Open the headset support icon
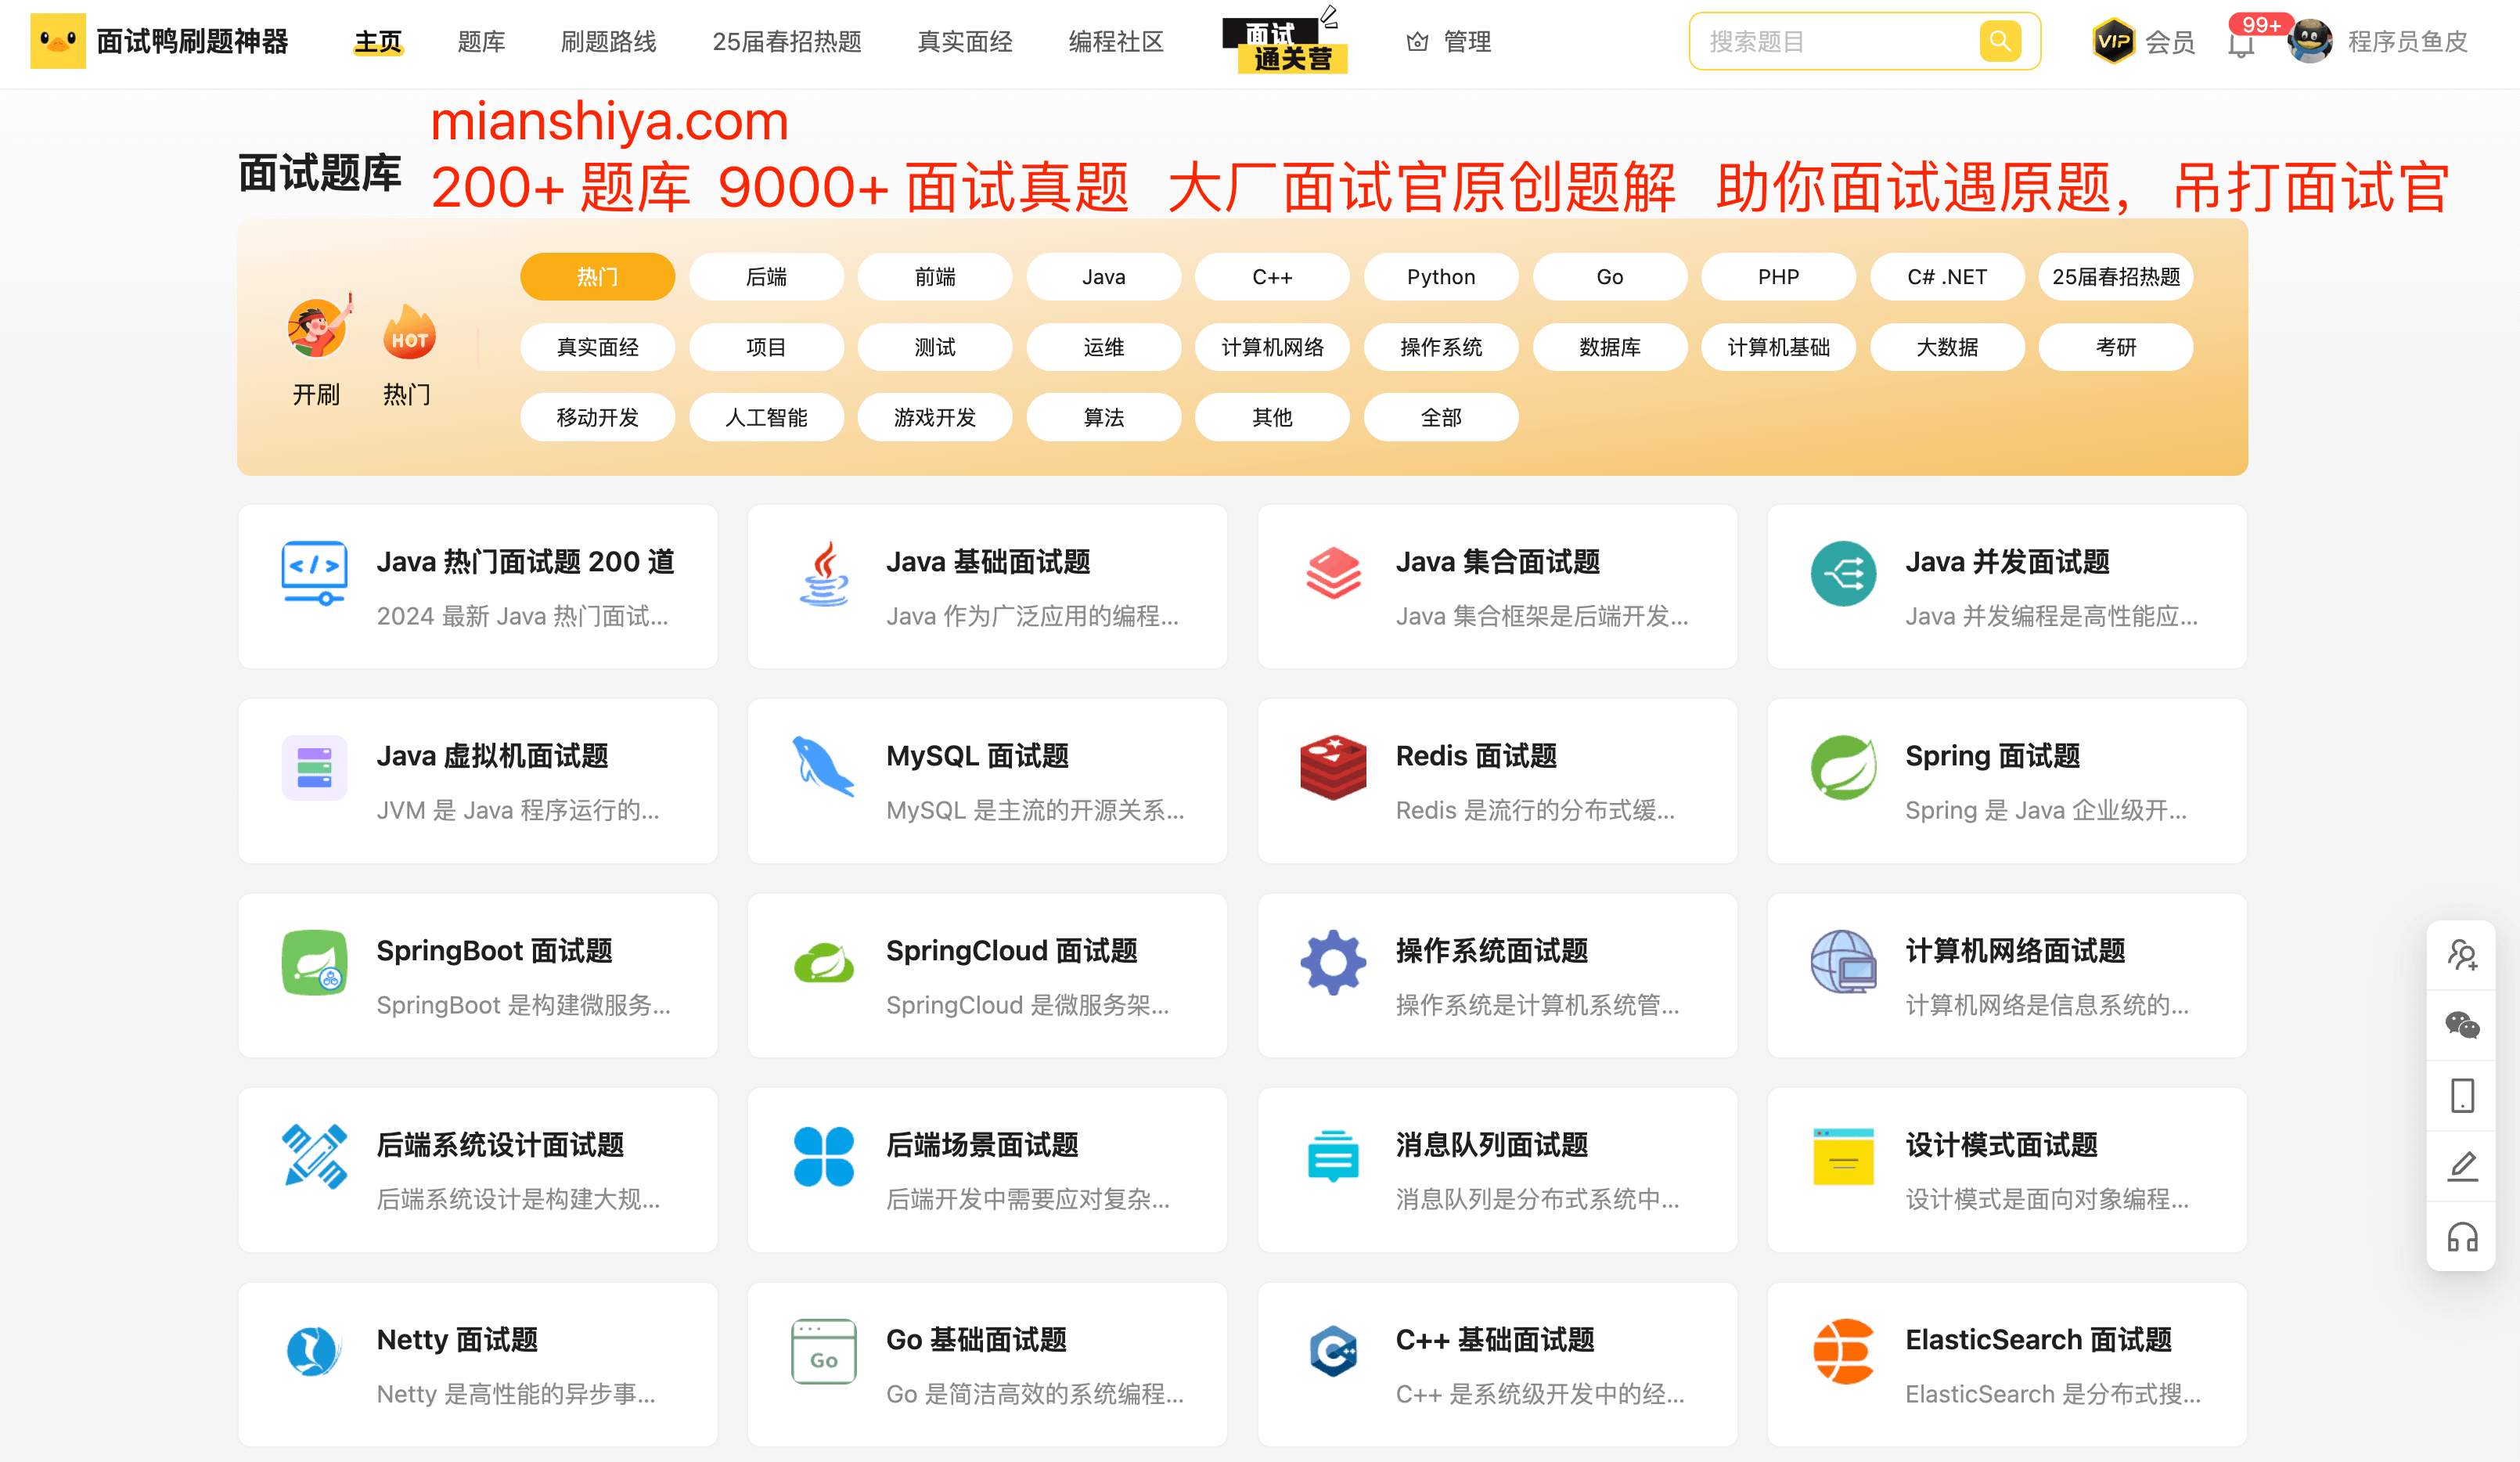 pos(2461,1237)
